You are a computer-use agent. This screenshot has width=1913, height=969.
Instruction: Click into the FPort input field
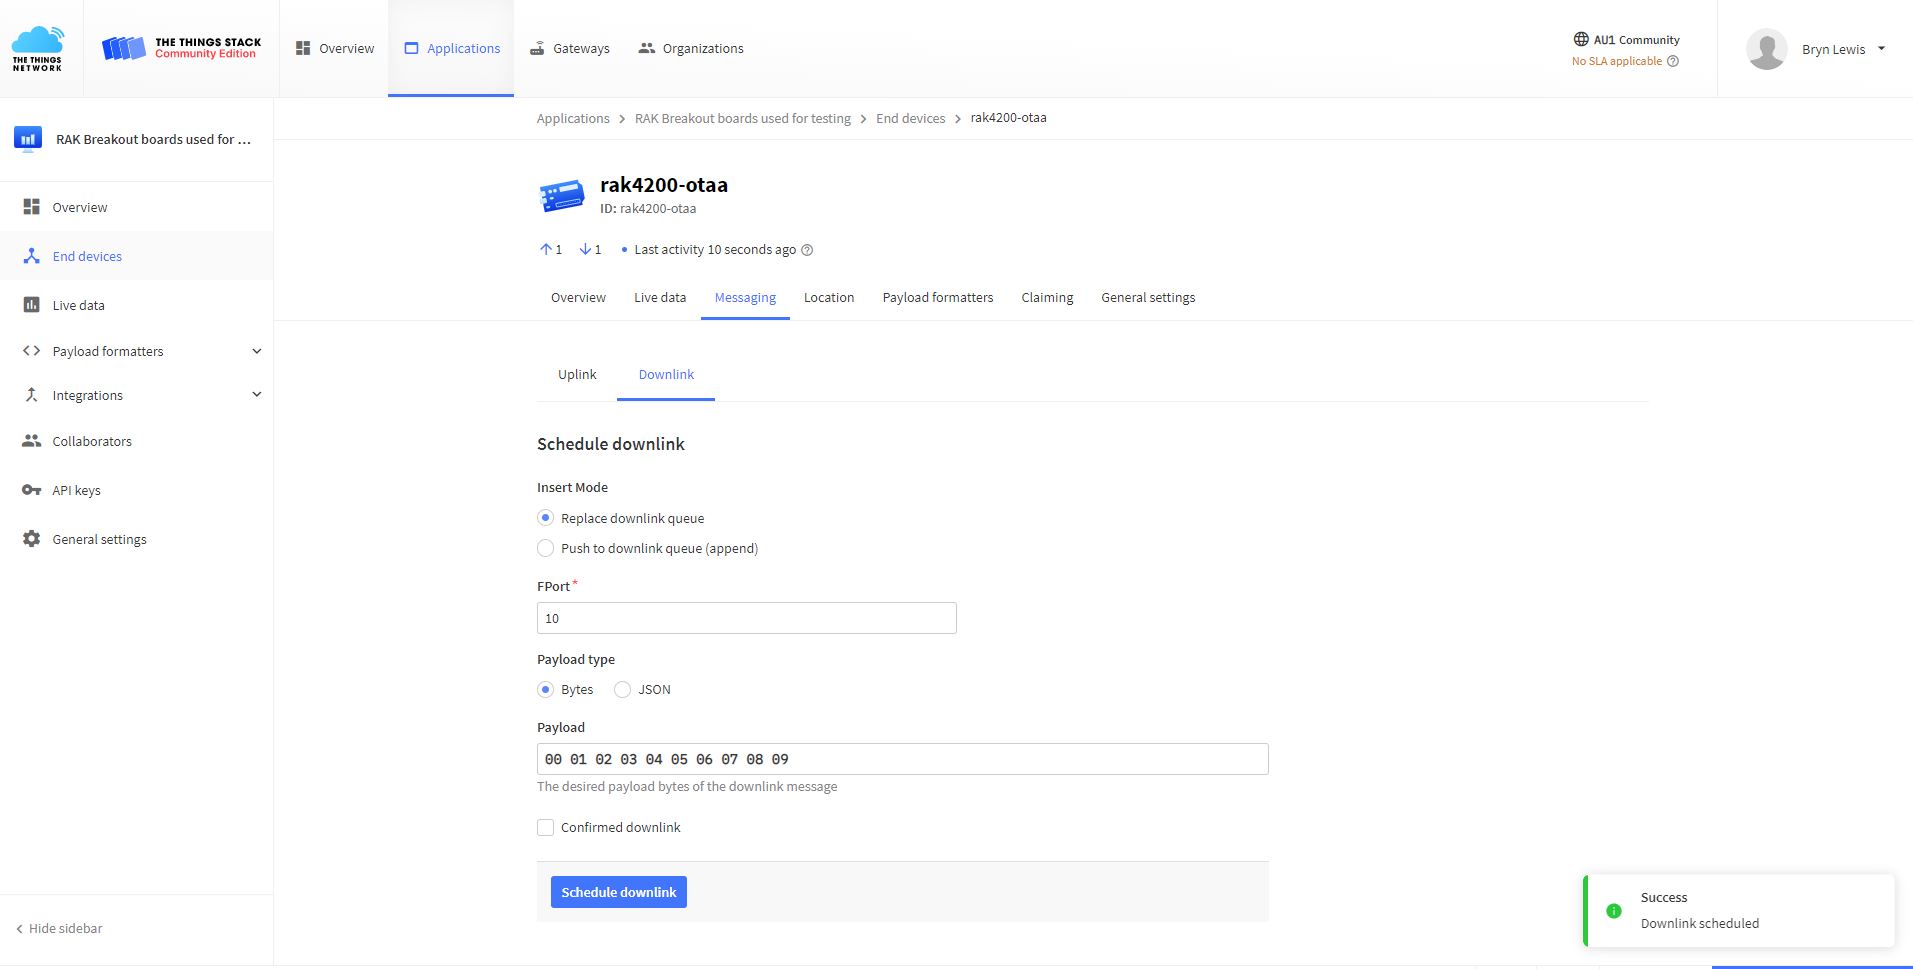pos(746,618)
